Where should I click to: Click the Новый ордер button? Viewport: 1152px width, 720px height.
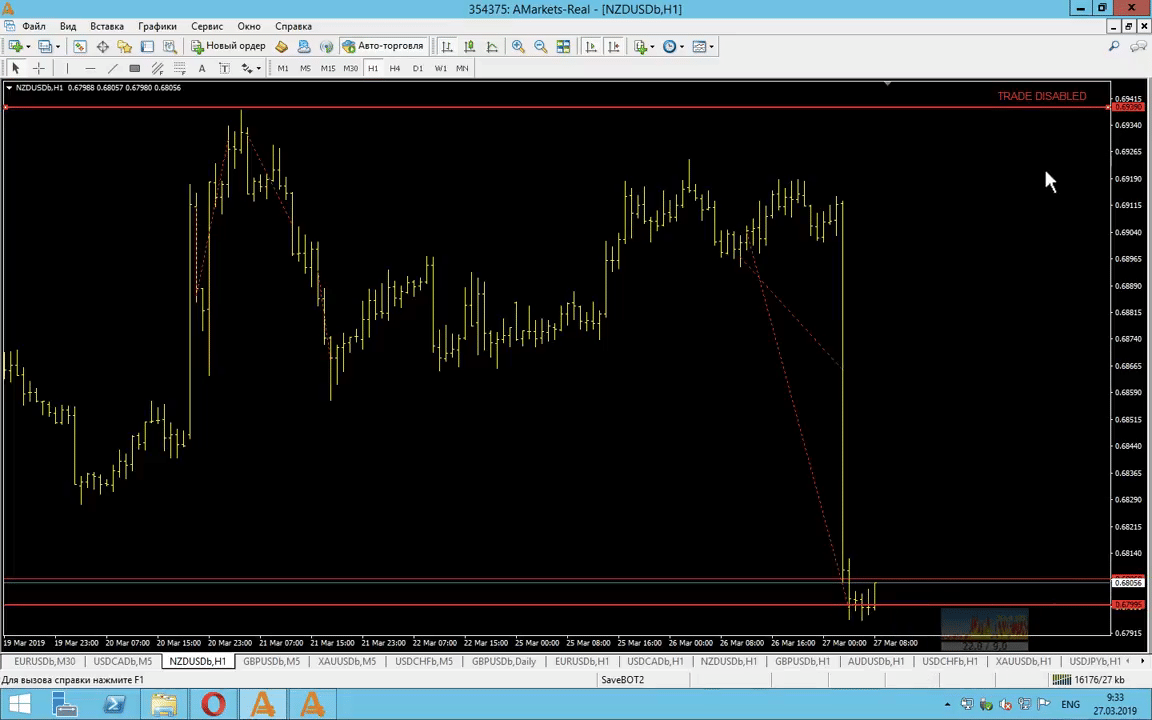click(x=228, y=46)
